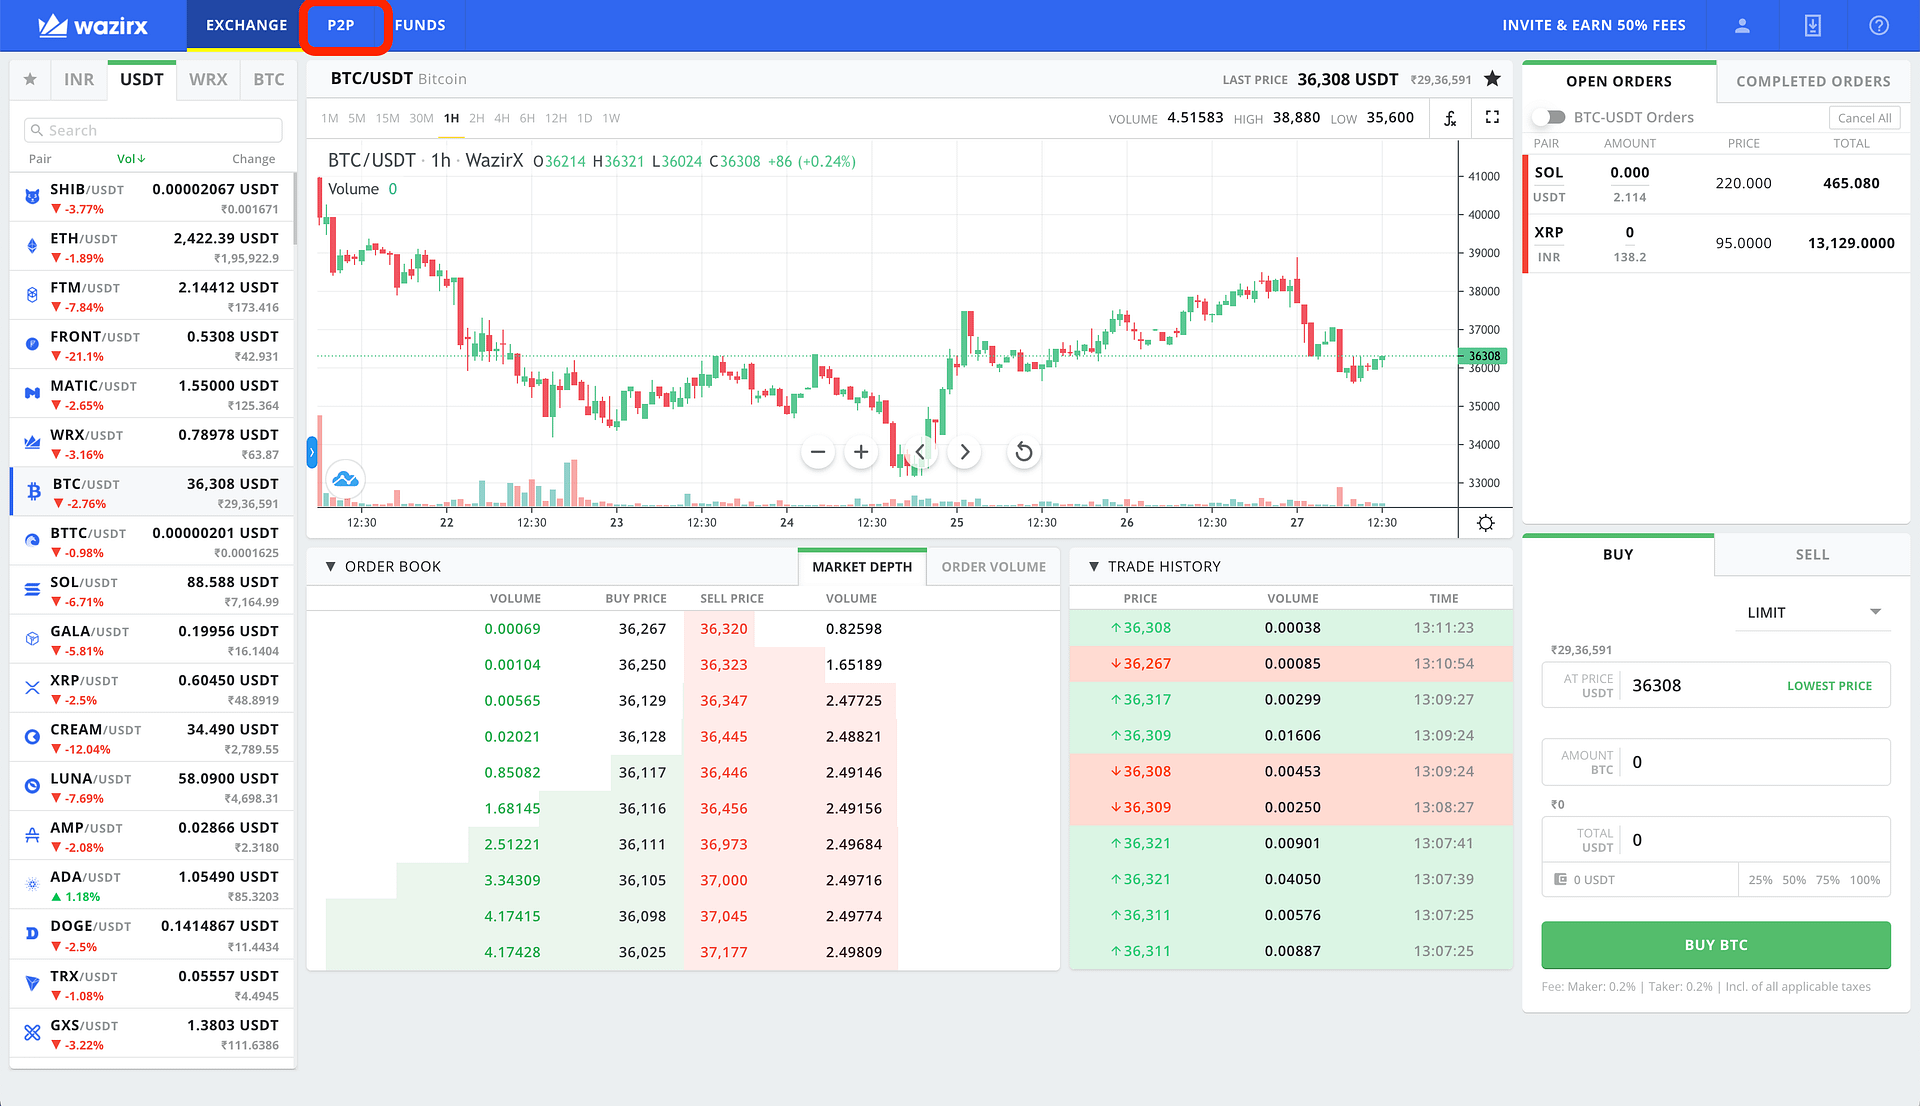Select BTC market tab
1920x1106 pixels.
[x=269, y=79]
